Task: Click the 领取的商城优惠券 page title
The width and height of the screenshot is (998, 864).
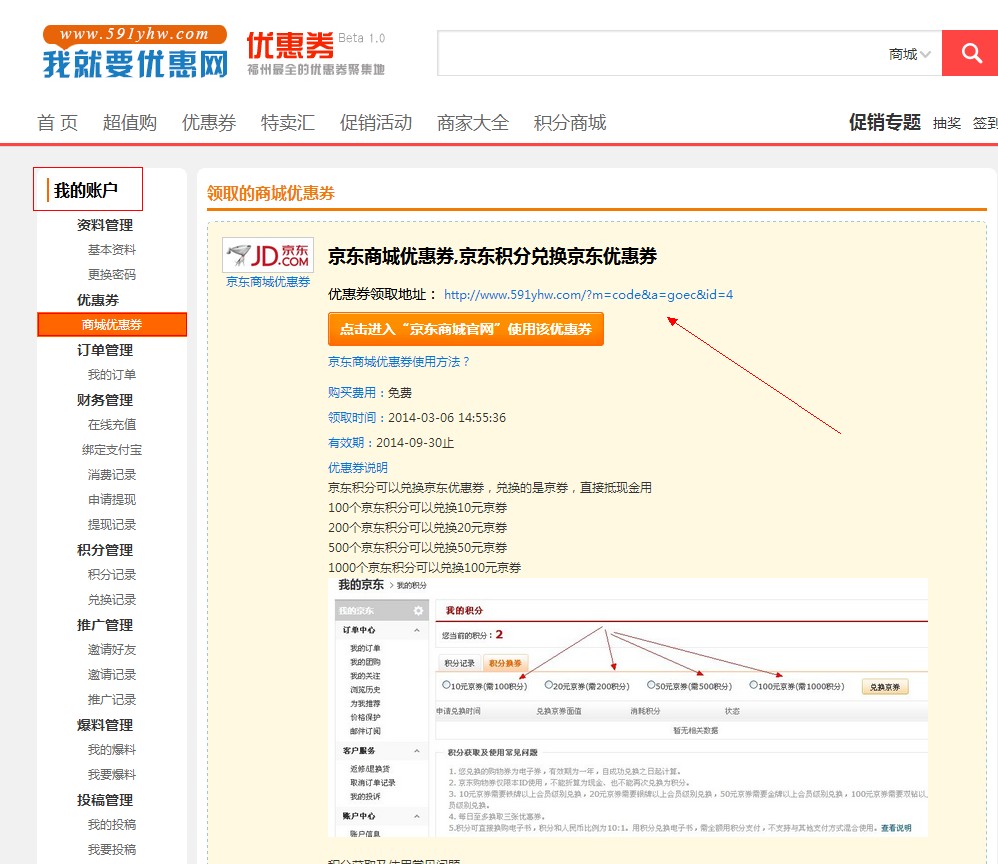Action: coord(271,193)
